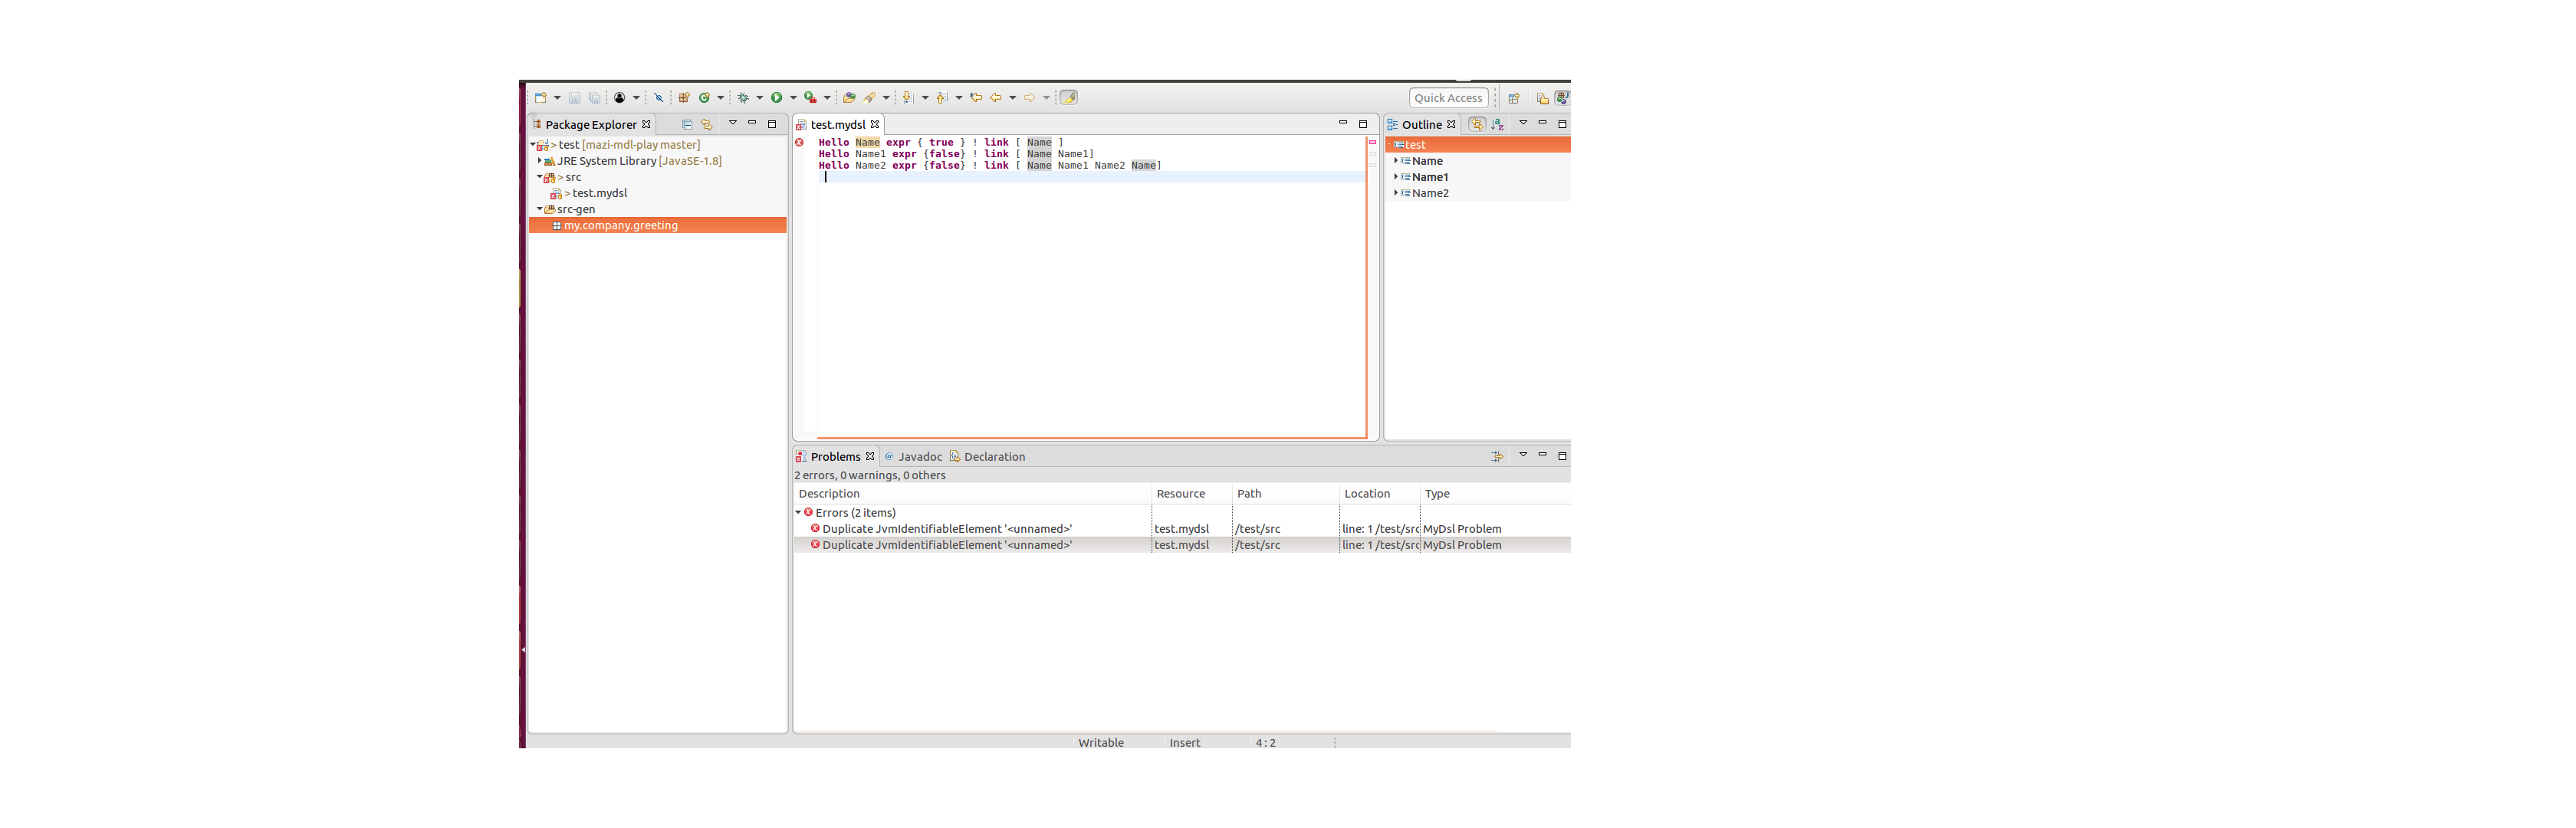
Task: Click the Debug bug icon
Action: [x=743, y=98]
